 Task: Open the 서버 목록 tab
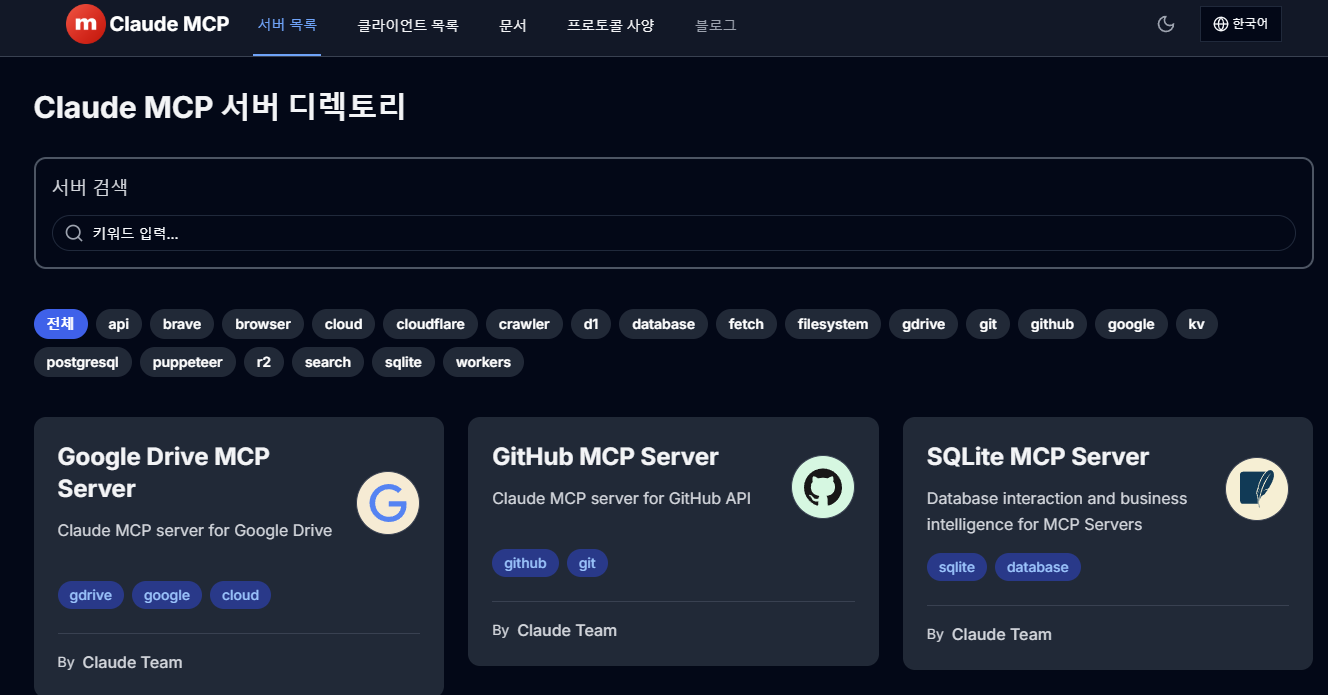click(x=287, y=25)
